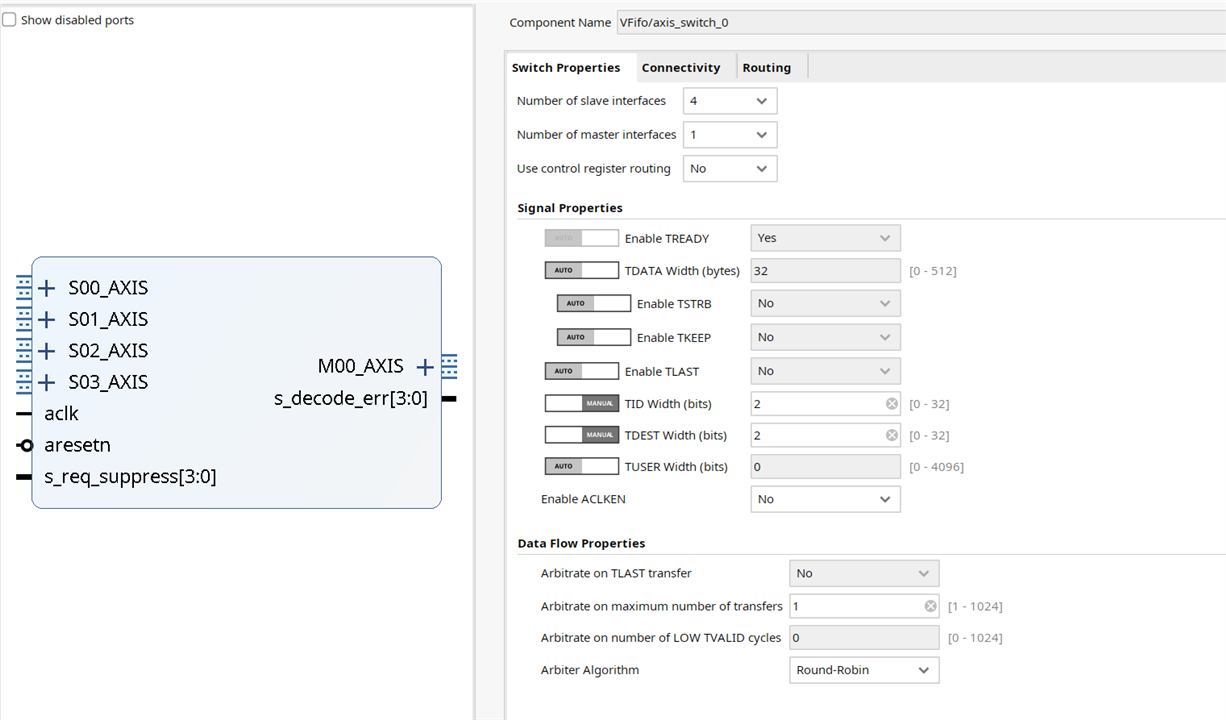The height and width of the screenshot is (720, 1226).
Task: Switch to the Connectivity tab
Action: (x=681, y=68)
